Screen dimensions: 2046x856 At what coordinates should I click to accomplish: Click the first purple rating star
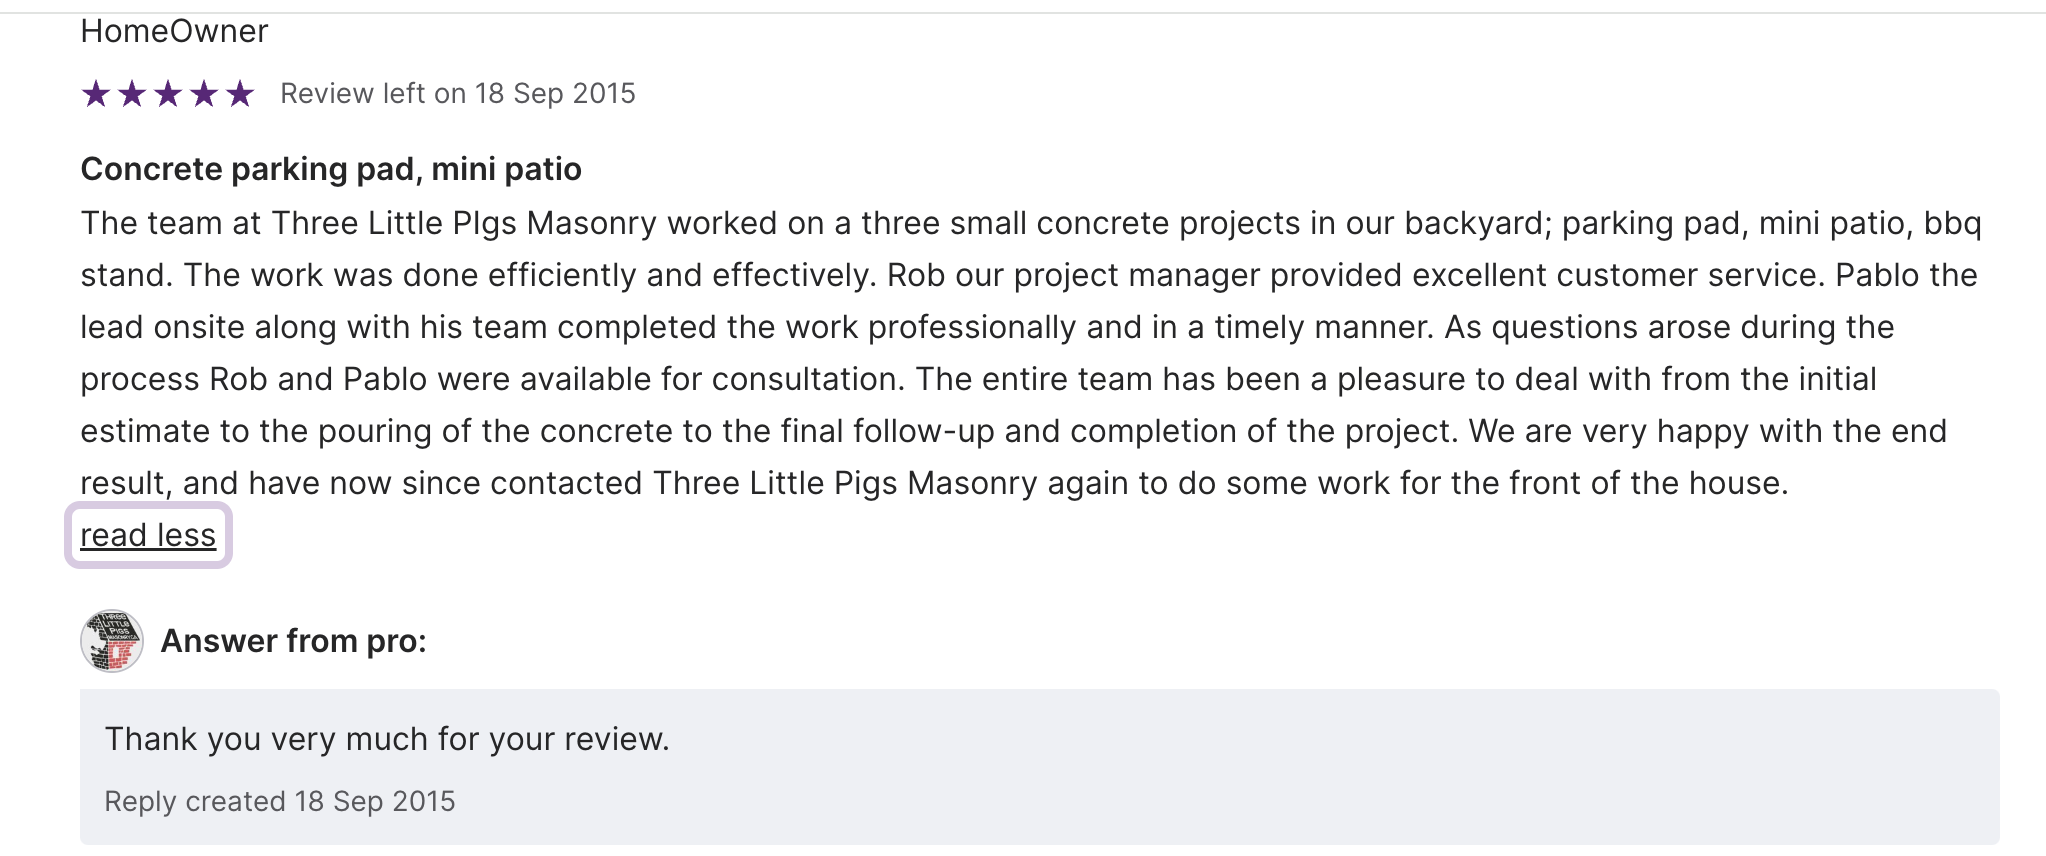96,94
